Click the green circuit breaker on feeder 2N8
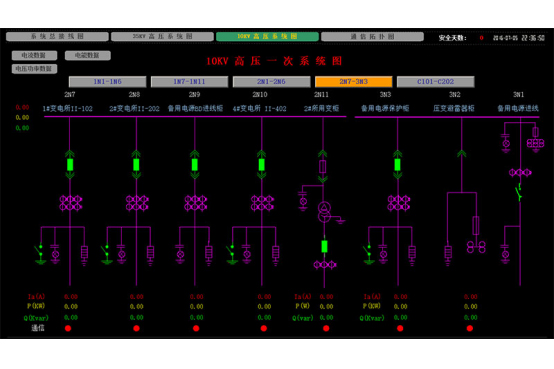This screenshot has height=369, width=554. (x=136, y=165)
